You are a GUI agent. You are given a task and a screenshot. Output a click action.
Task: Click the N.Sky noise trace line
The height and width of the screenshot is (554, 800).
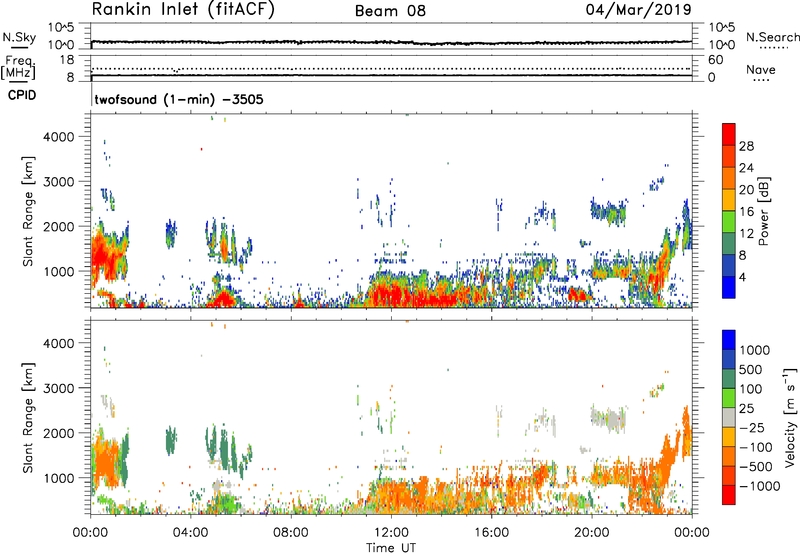(391, 42)
